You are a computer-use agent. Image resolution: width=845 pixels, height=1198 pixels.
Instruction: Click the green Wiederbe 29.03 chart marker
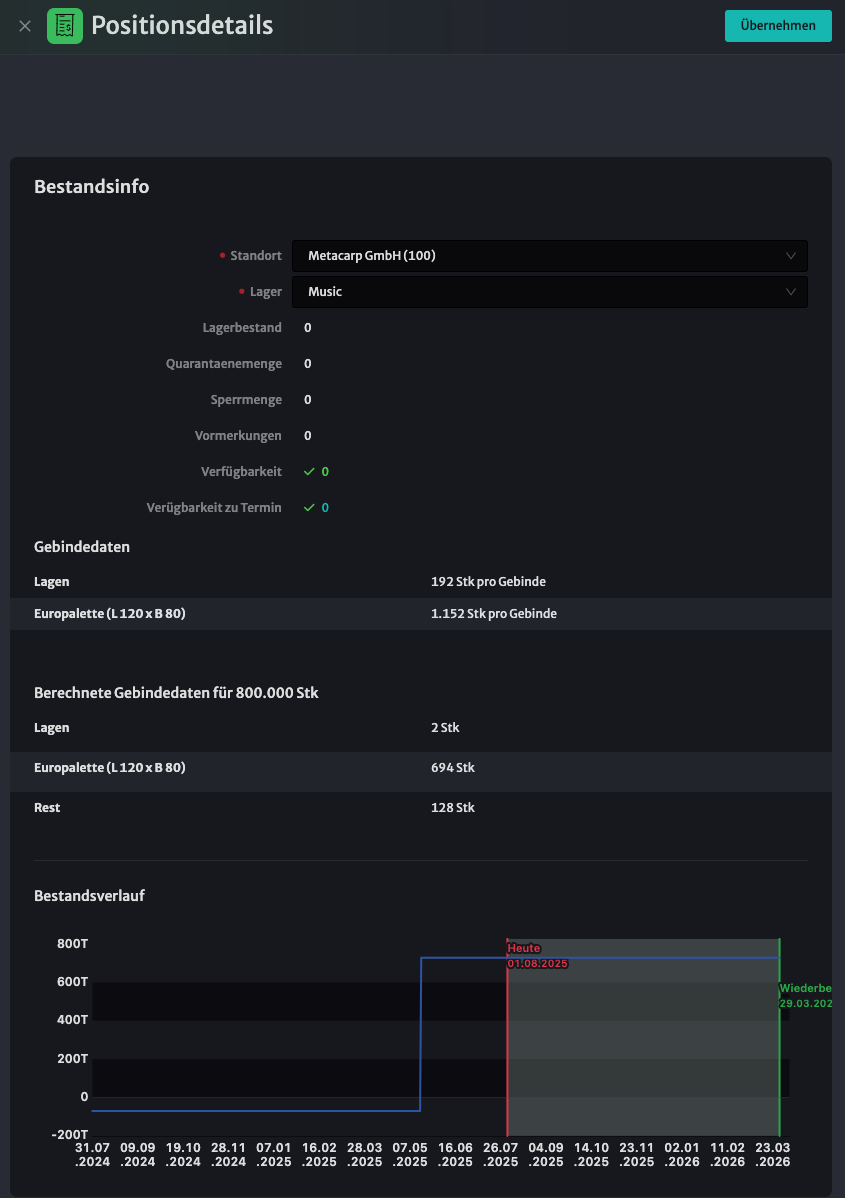[805, 996]
